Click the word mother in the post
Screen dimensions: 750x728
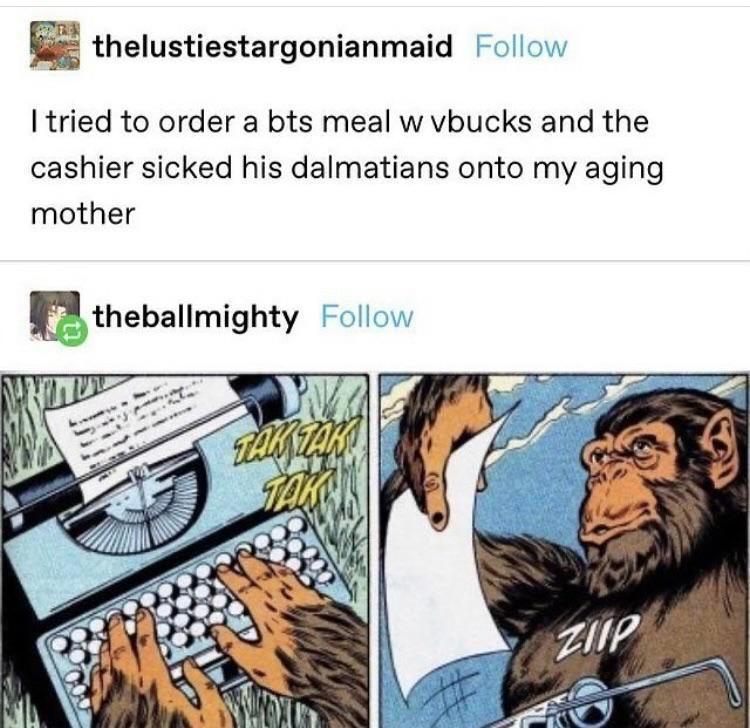click(83, 213)
